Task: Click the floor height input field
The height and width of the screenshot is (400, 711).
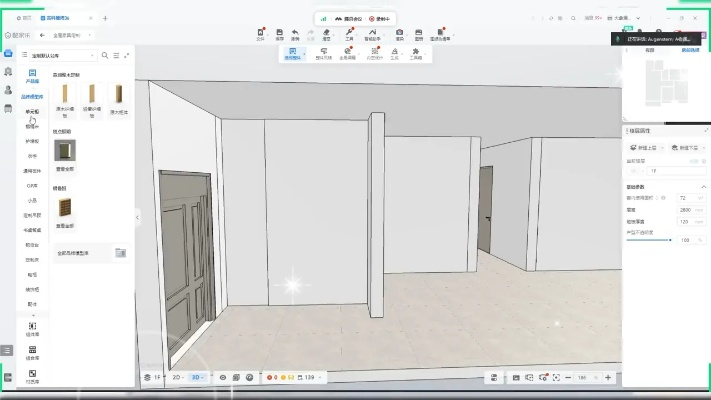Action: [x=686, y=210]
